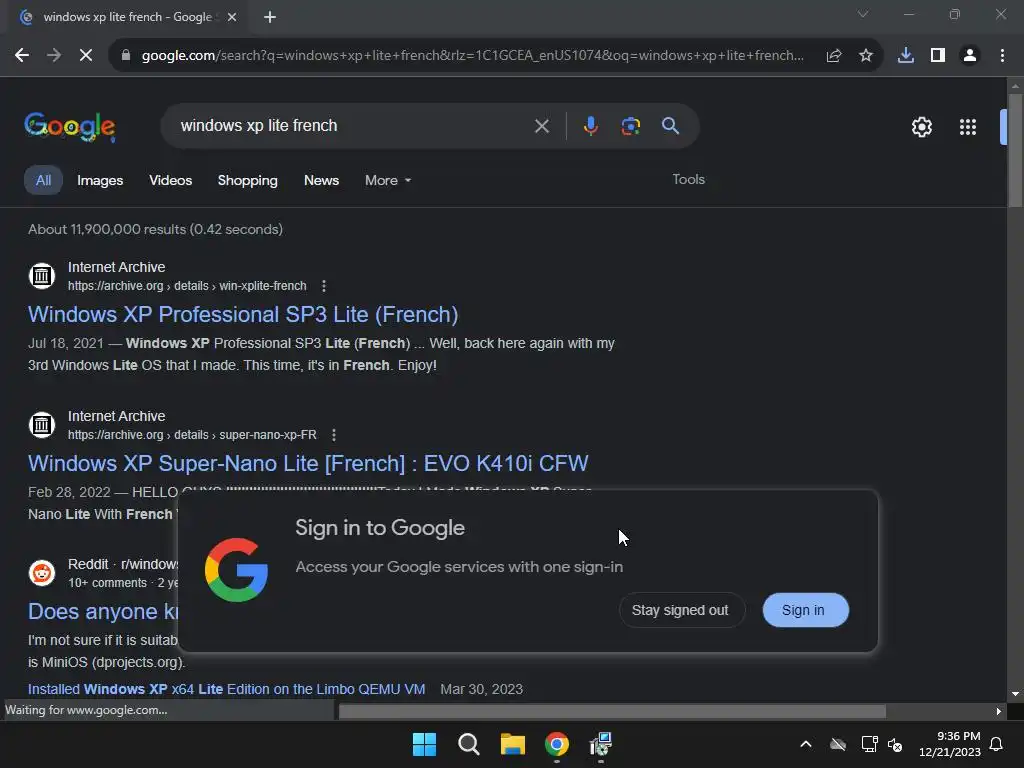The image size is (1024, 768).
Task: Switch to Shopping results
Action: 248,180
